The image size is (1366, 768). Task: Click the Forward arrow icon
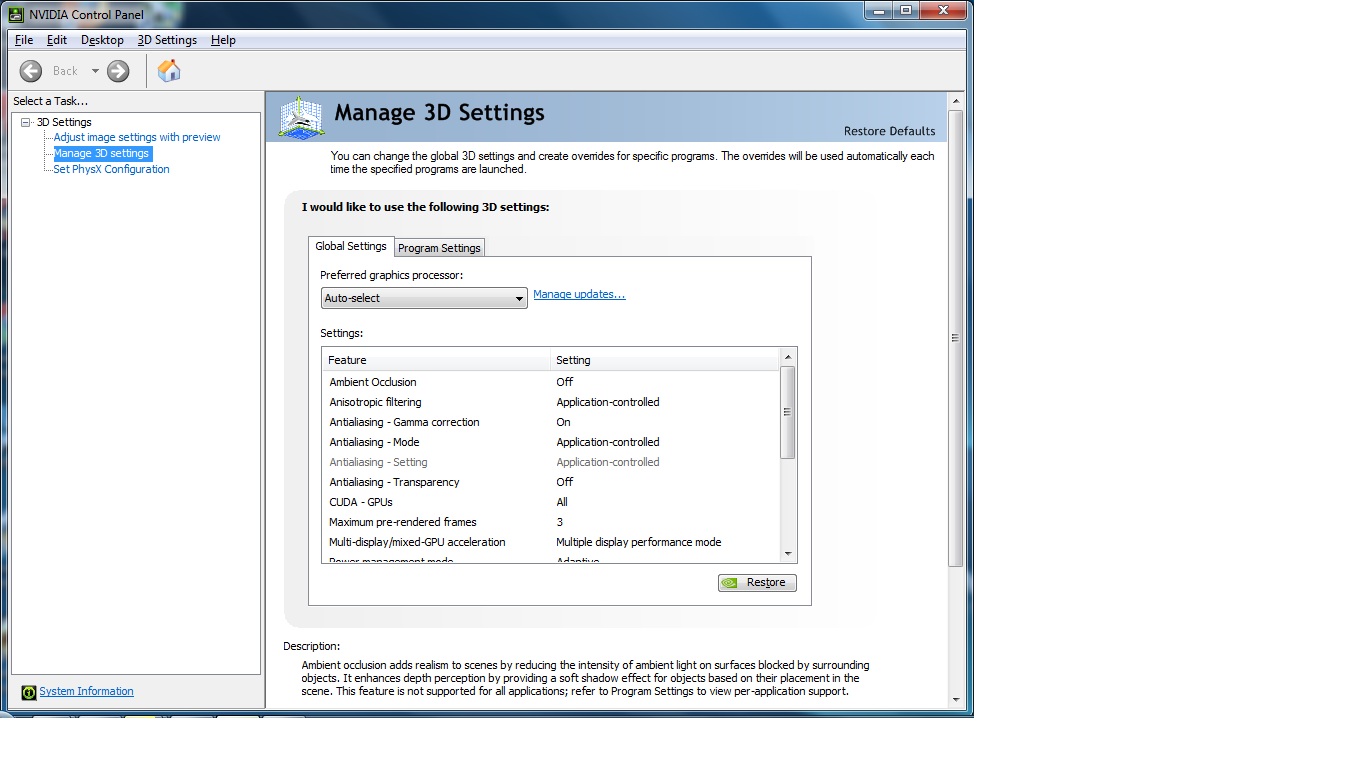pyautogui.click(x=118, y=71)
